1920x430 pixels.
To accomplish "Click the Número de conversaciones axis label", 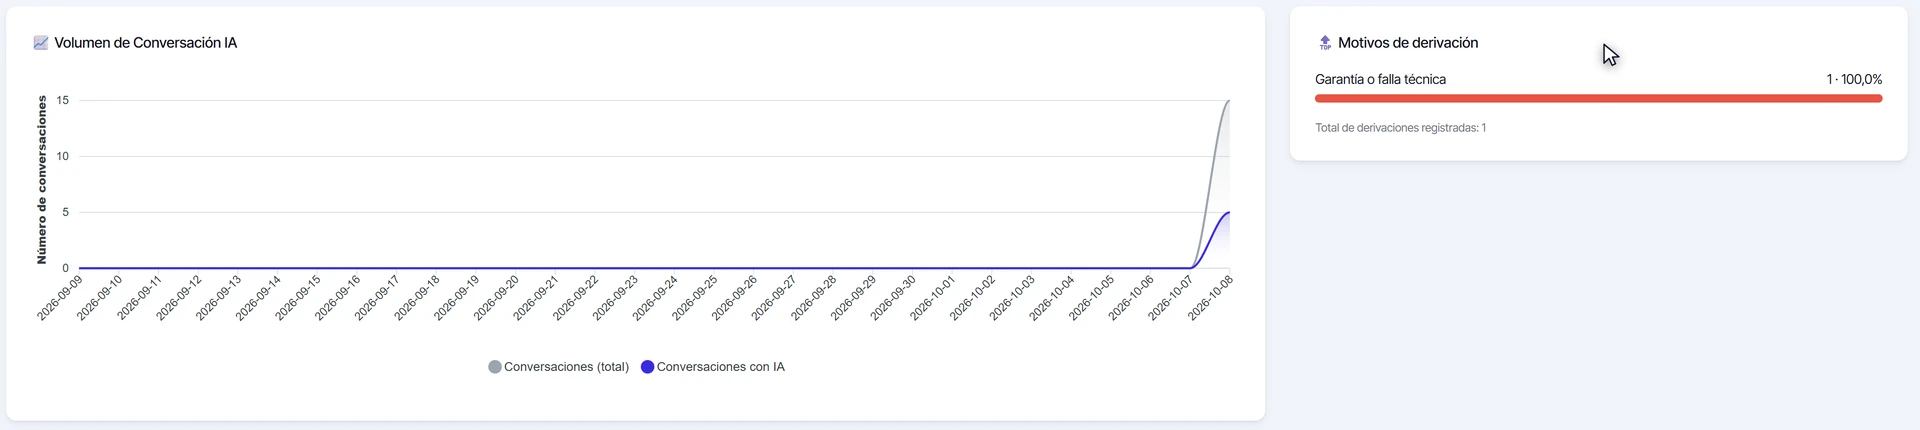I will point(41,180).
